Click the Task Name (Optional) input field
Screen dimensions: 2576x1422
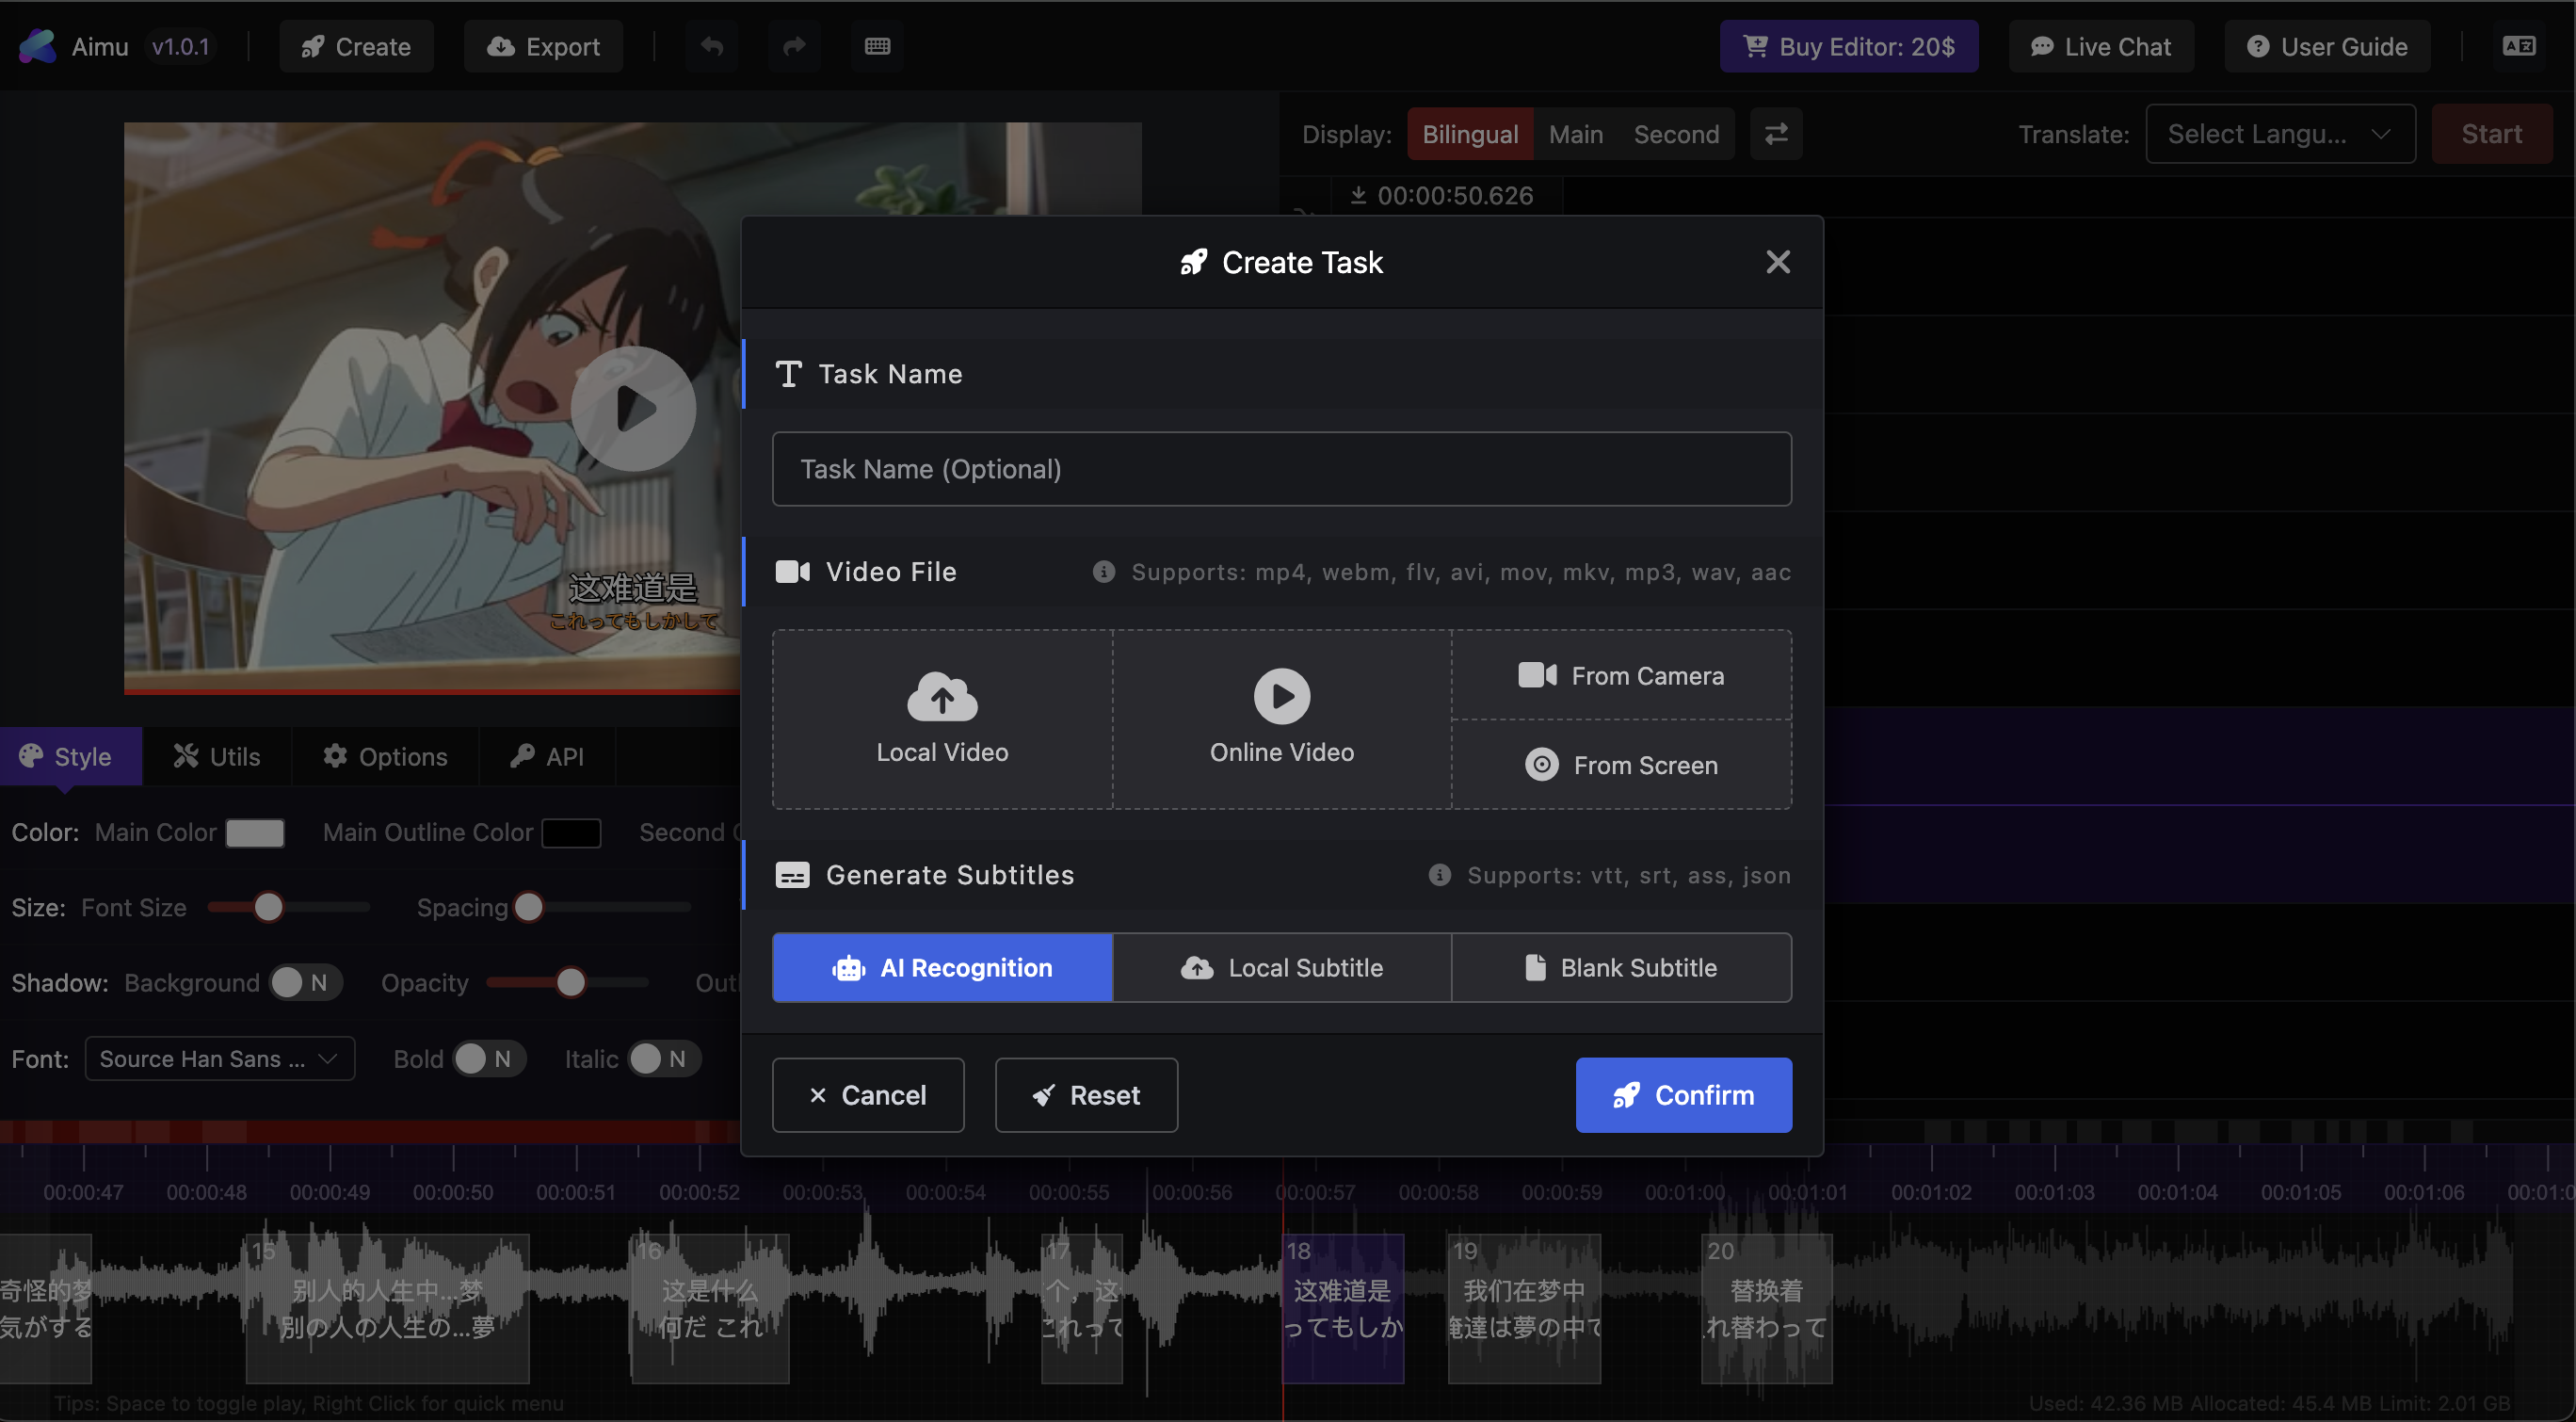1282,469
